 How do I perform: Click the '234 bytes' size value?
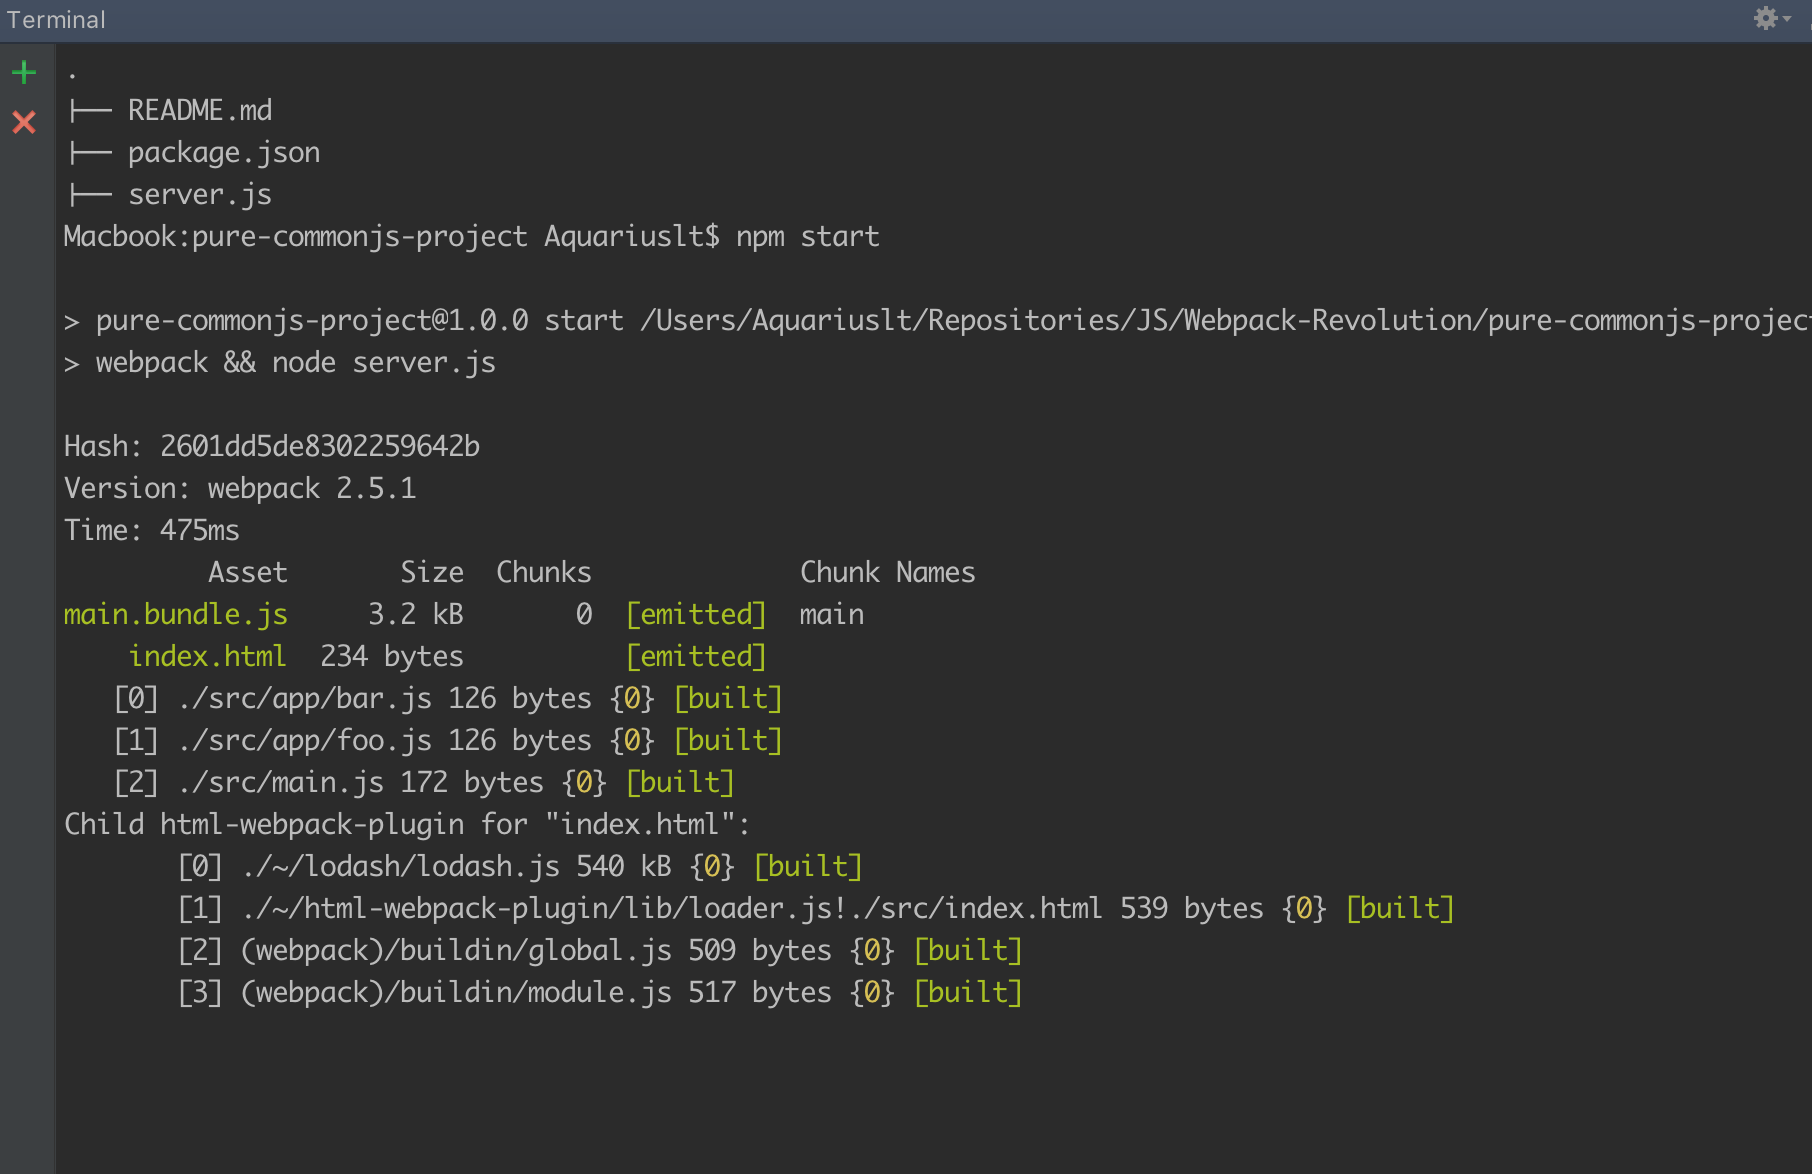[x=392, y=656]
